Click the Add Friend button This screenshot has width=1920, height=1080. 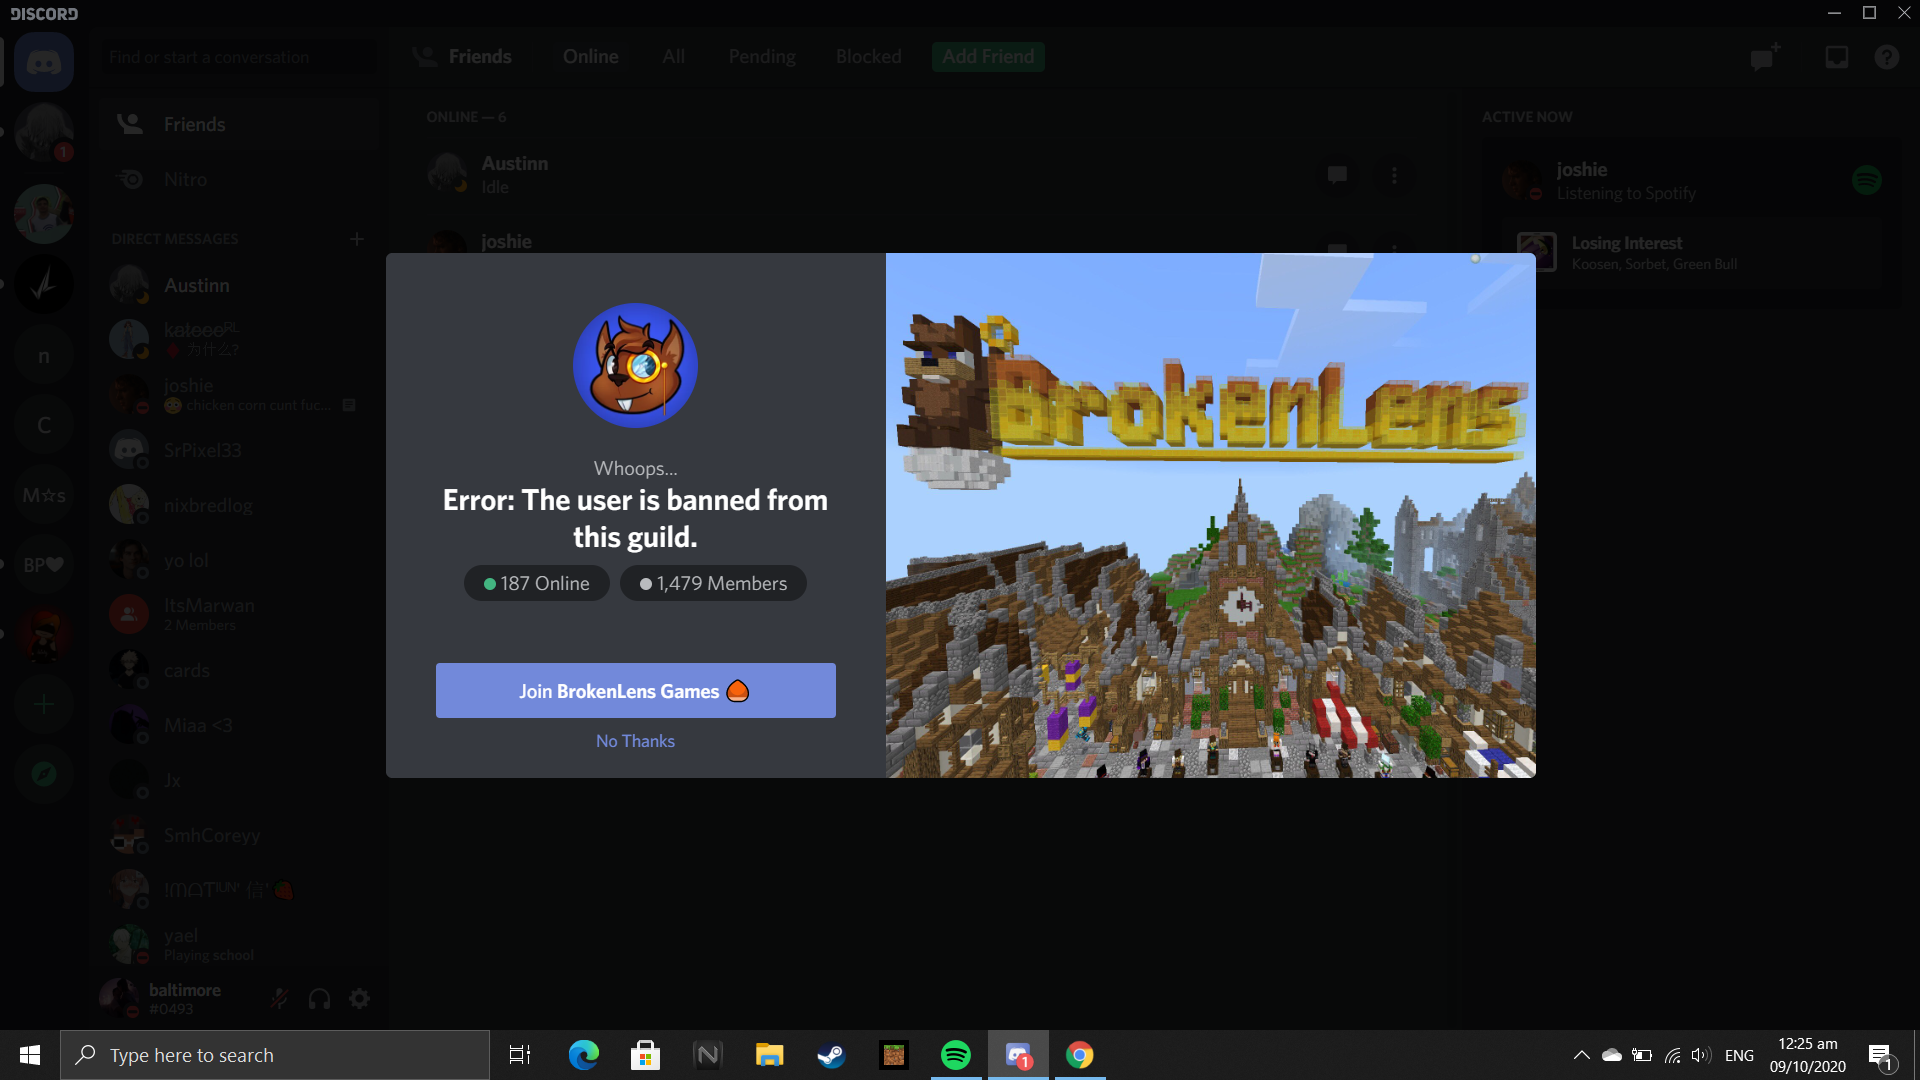click(x=988, y=57)
